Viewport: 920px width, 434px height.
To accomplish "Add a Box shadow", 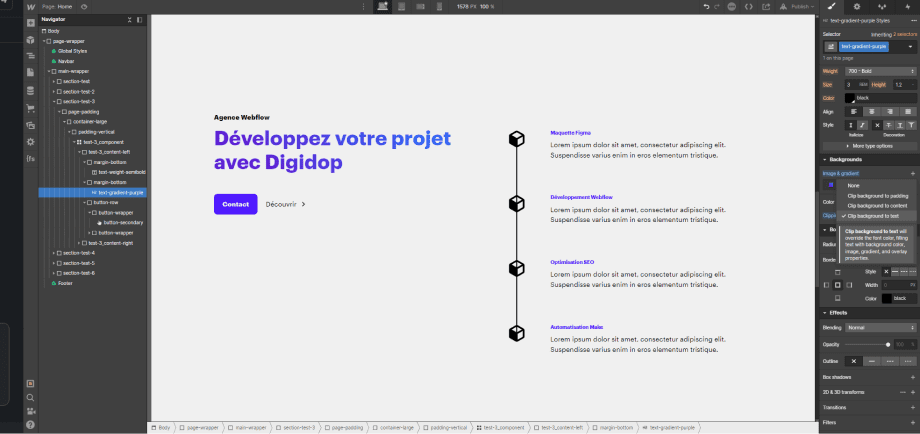I will [x=912, y=377].
